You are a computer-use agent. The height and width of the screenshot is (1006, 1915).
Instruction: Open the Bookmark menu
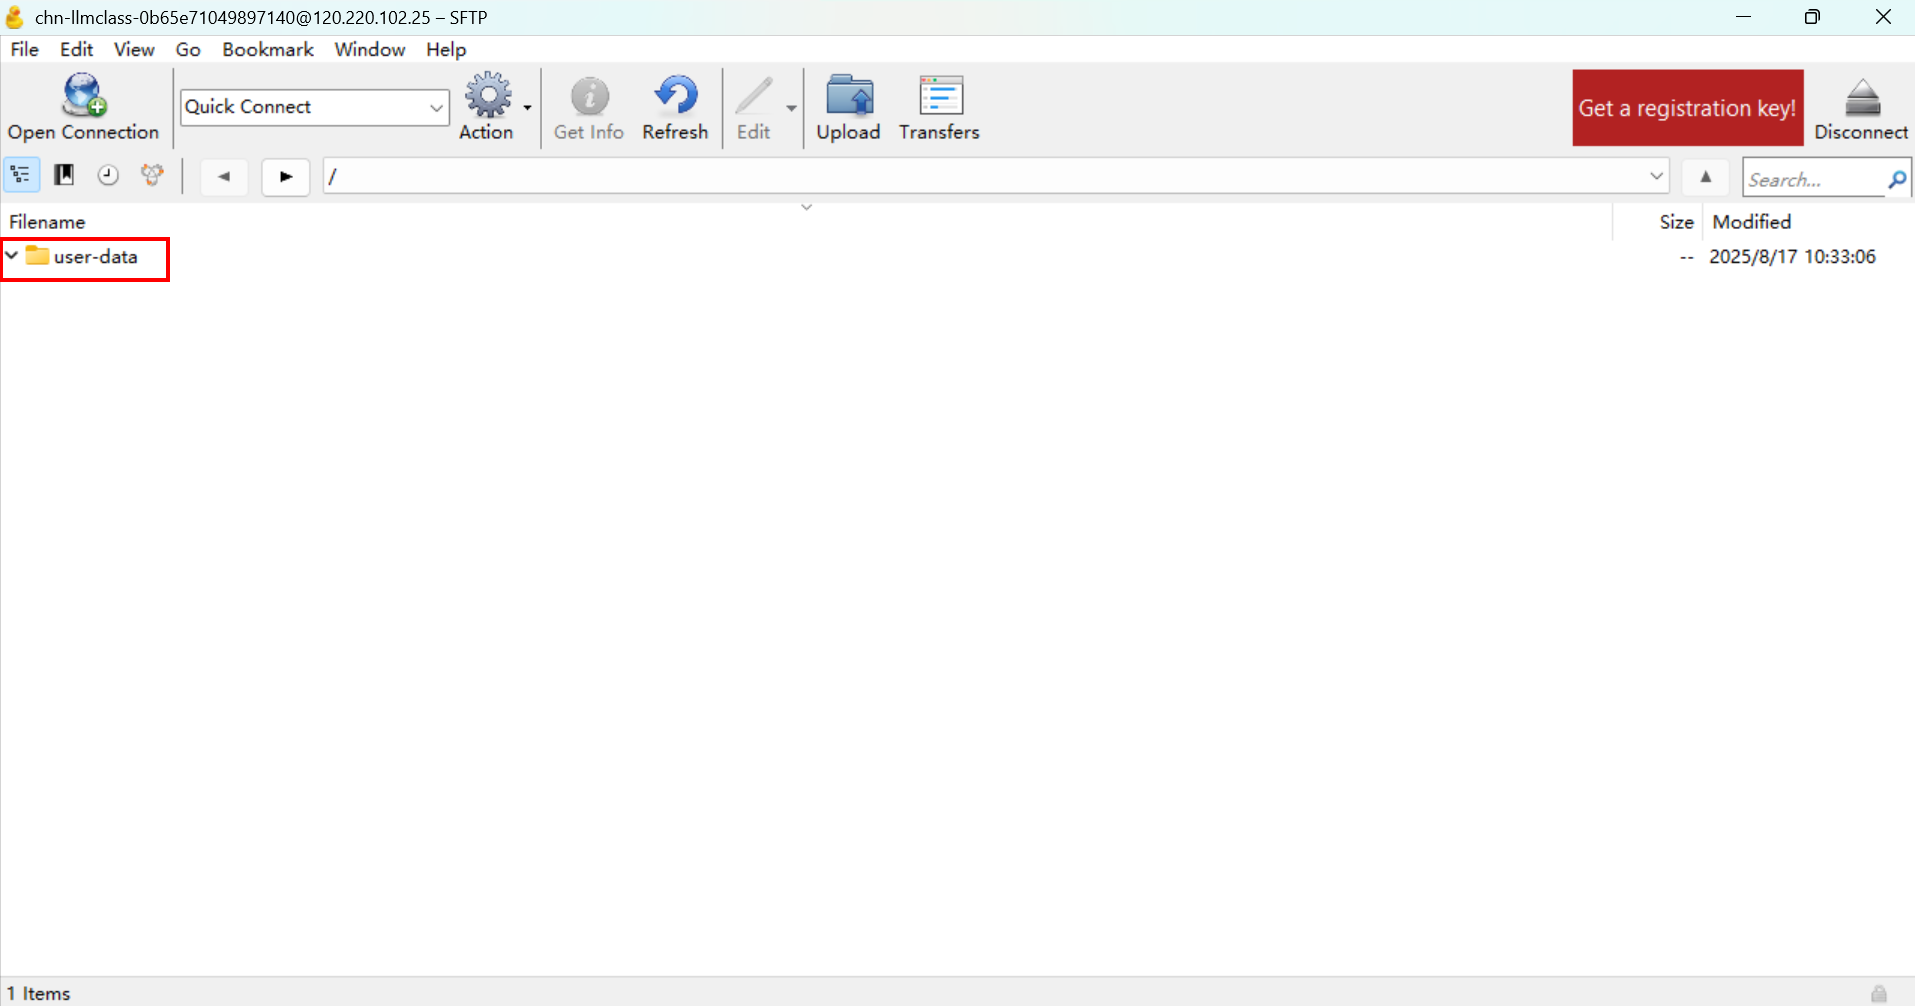(x=267, y=49)
